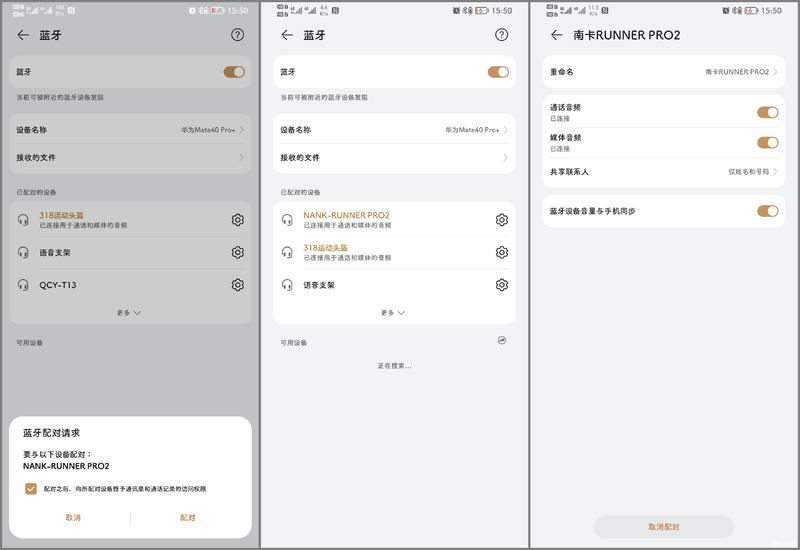The height and width of the screenshot is (550, 800).
Task: Tap signal strength icons on the searching screen
Action: tap(303, 10)
